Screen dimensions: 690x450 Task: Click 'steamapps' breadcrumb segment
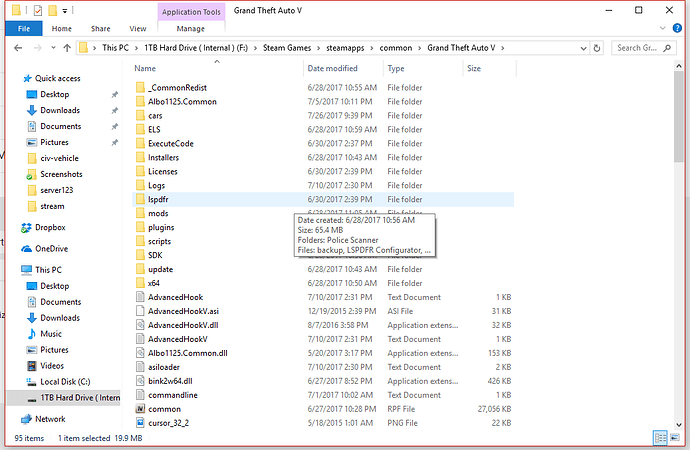pos(345,48)
